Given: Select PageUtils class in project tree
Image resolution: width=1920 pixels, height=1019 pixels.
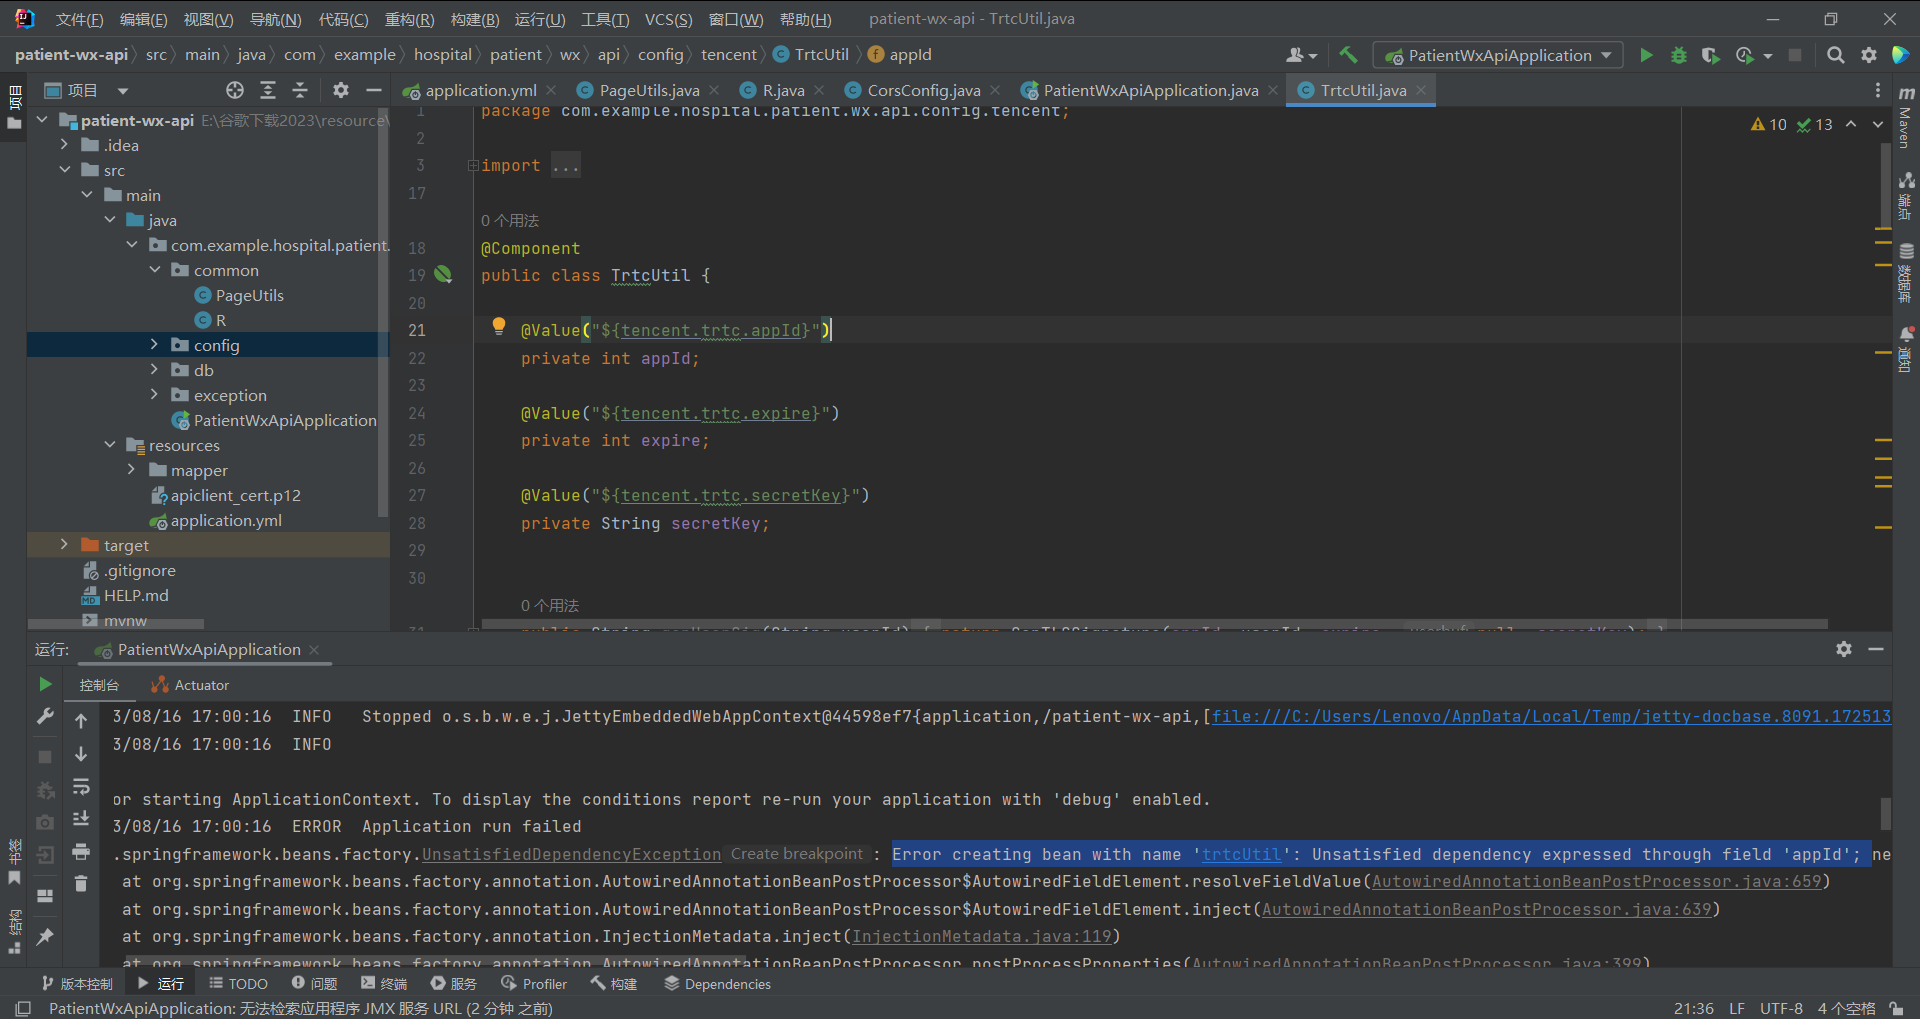Looking at the screenshot, I should 250,295.
